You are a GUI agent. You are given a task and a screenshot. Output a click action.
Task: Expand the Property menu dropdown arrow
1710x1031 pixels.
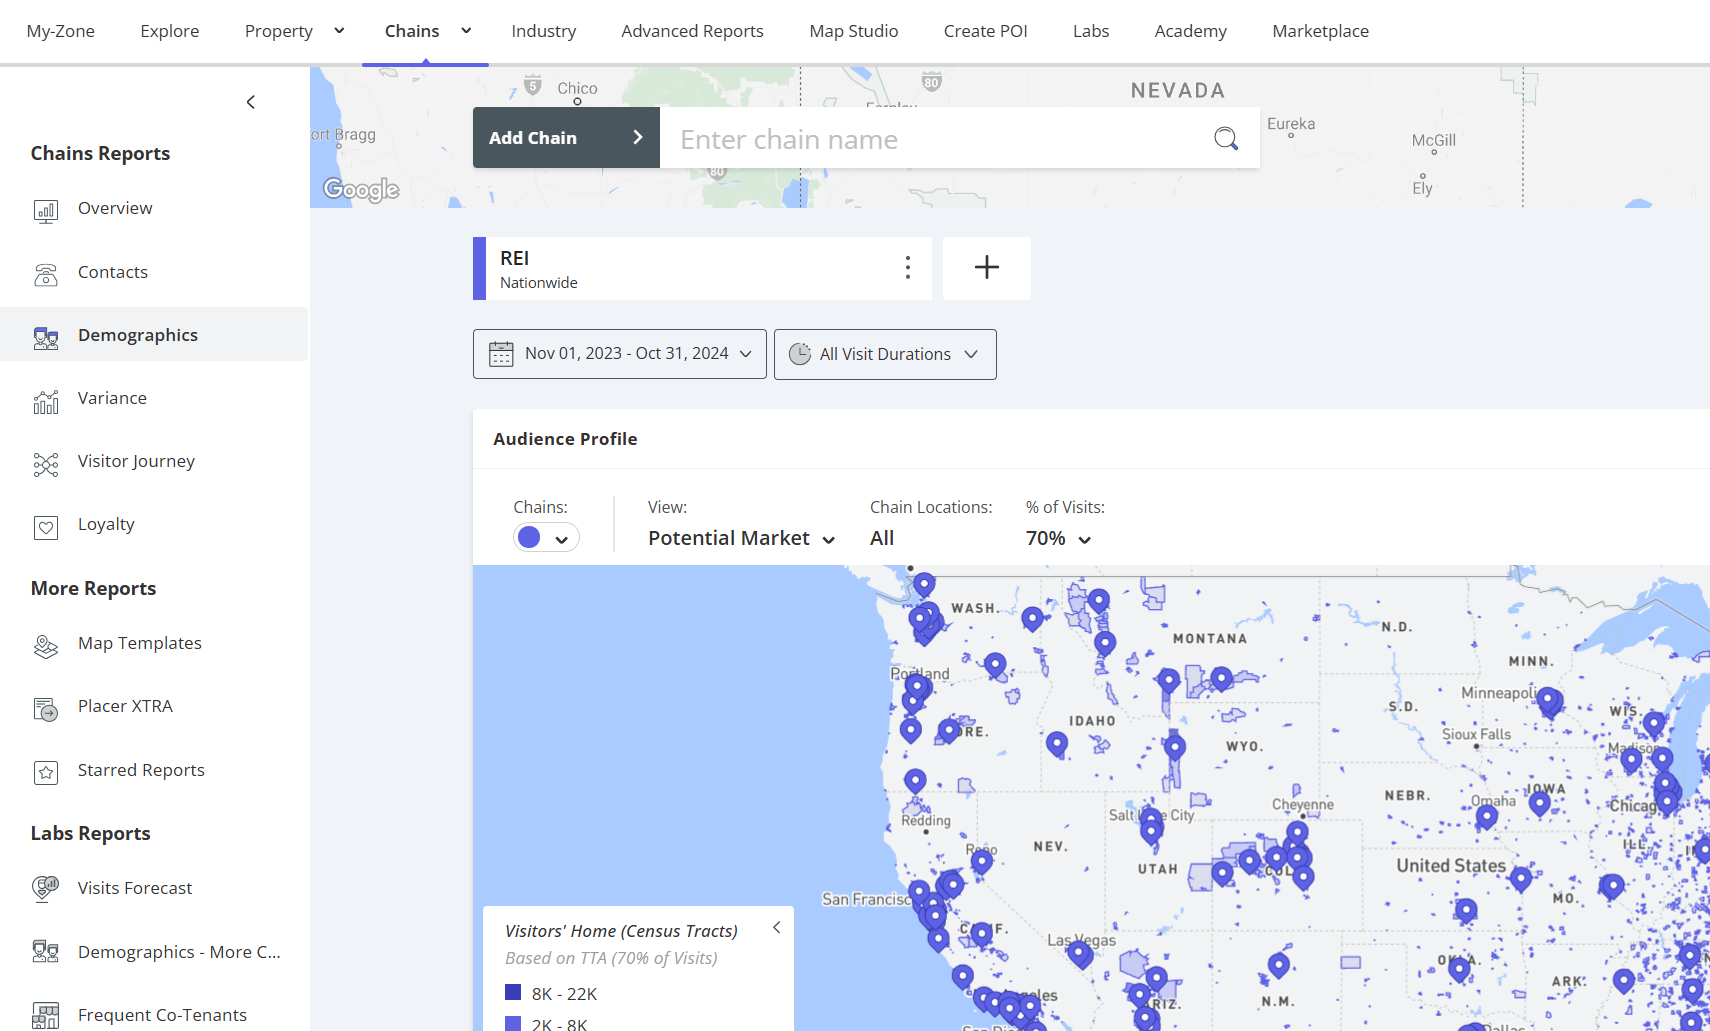[x=339, y=31]
